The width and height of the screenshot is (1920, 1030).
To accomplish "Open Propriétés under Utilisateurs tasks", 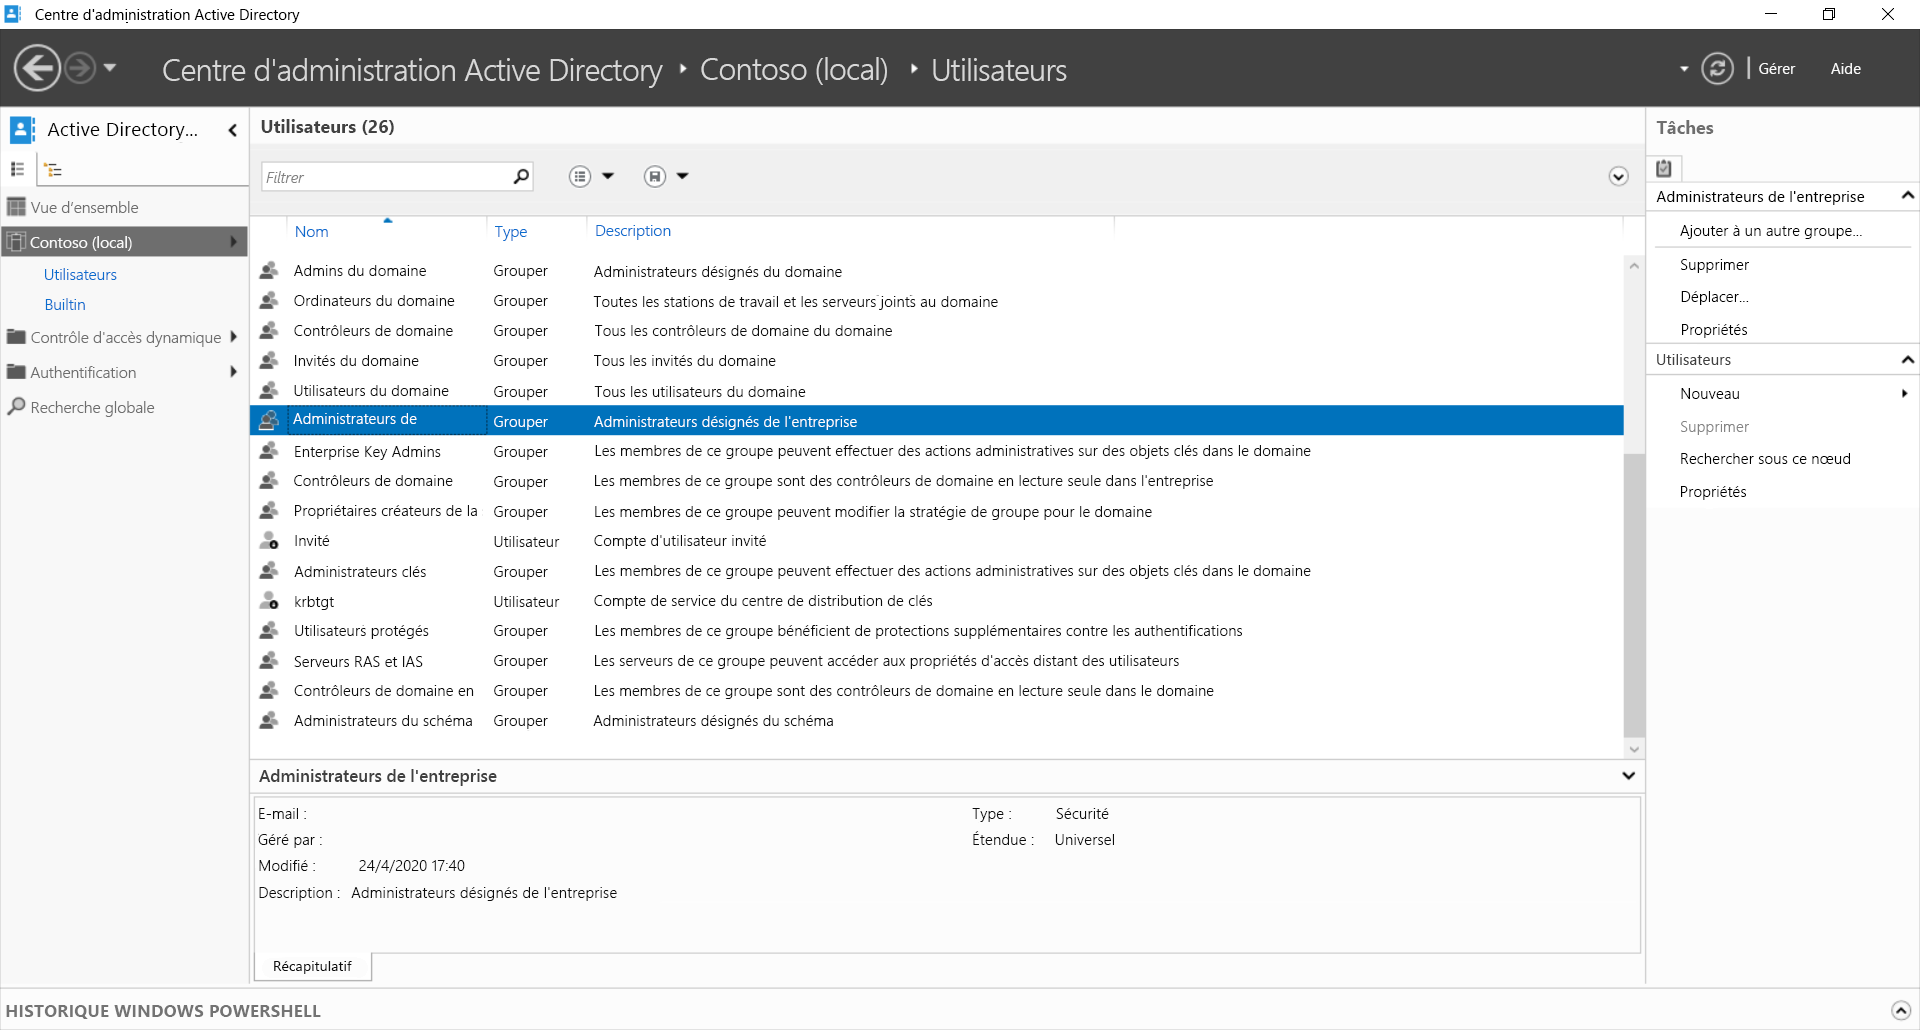I will click(x=1713, y=492).
